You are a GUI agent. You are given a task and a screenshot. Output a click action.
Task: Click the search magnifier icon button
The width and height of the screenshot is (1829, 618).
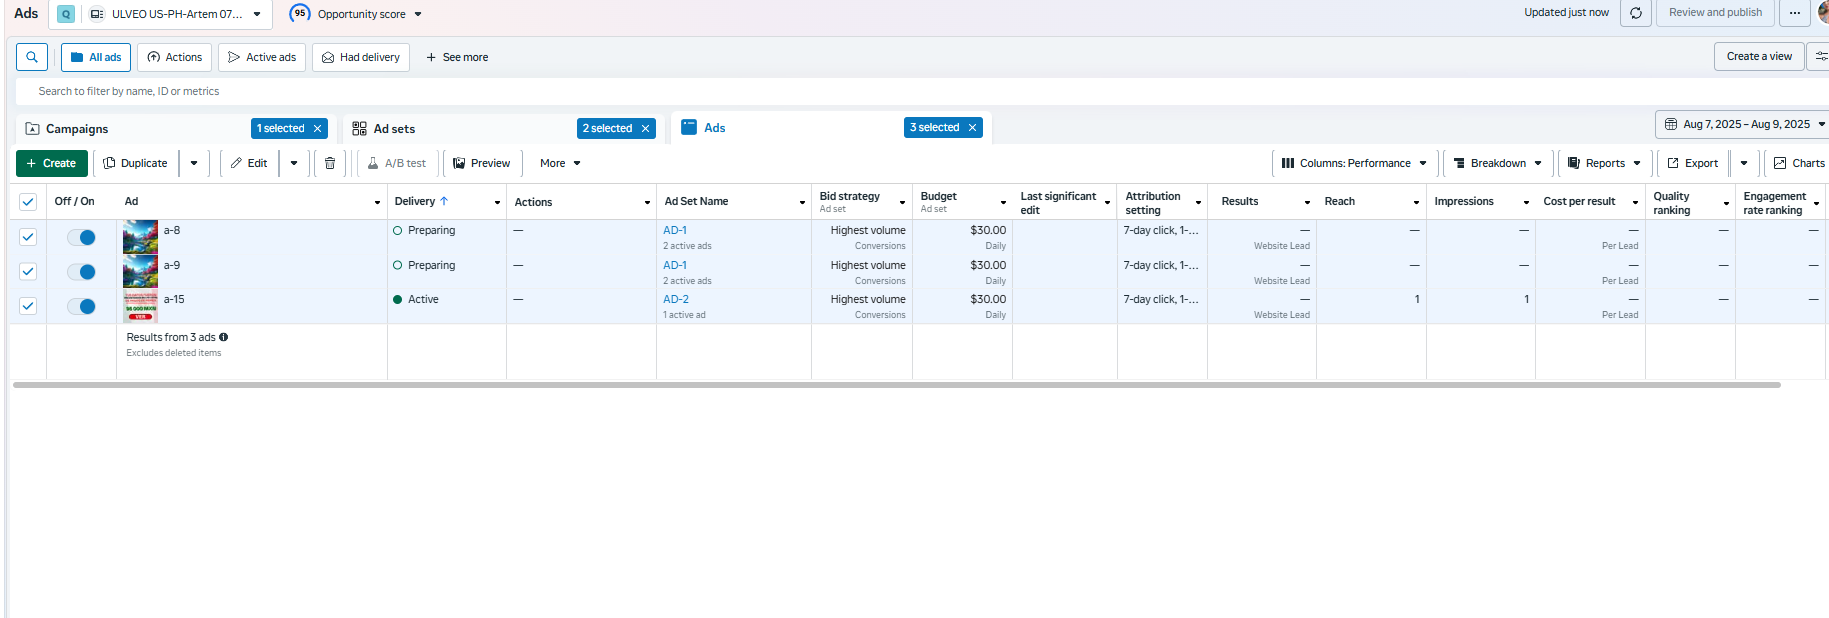tap(32, 57)
